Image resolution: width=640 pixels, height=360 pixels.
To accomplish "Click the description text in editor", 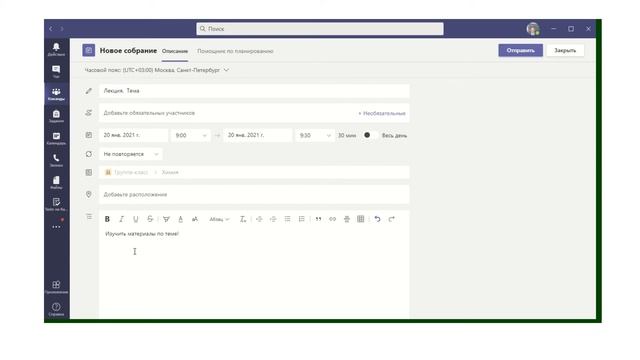I will [x=142, y=234].
